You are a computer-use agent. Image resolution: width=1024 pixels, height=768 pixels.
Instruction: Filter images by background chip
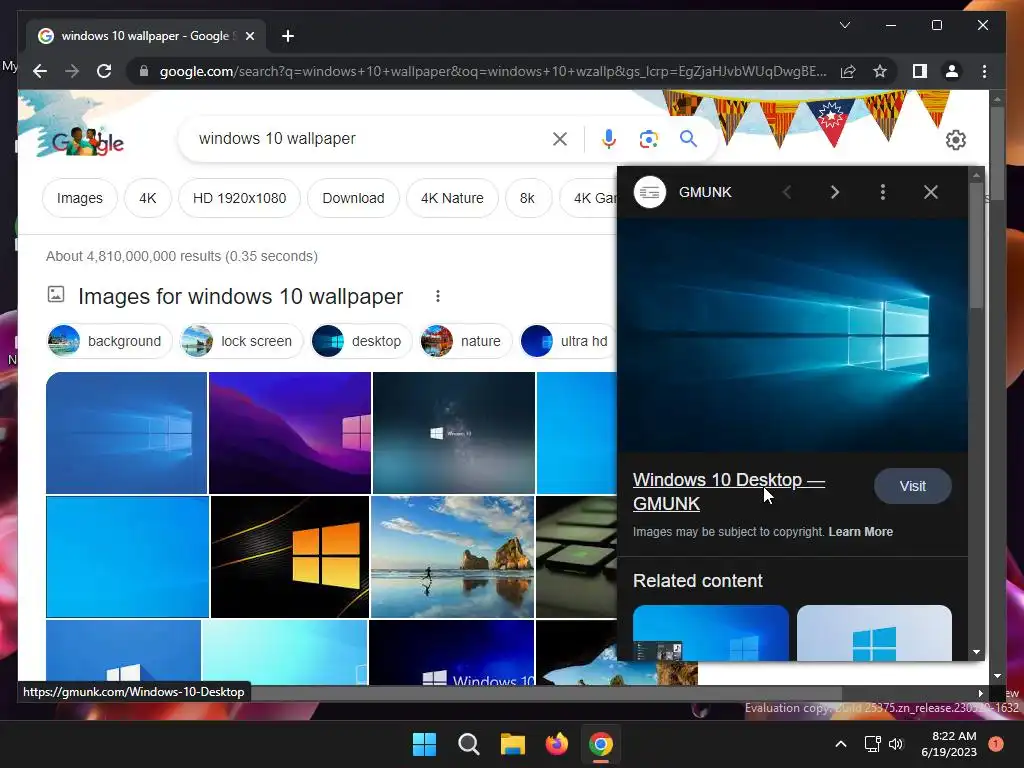pyautogui.click(x=109, y=341)
